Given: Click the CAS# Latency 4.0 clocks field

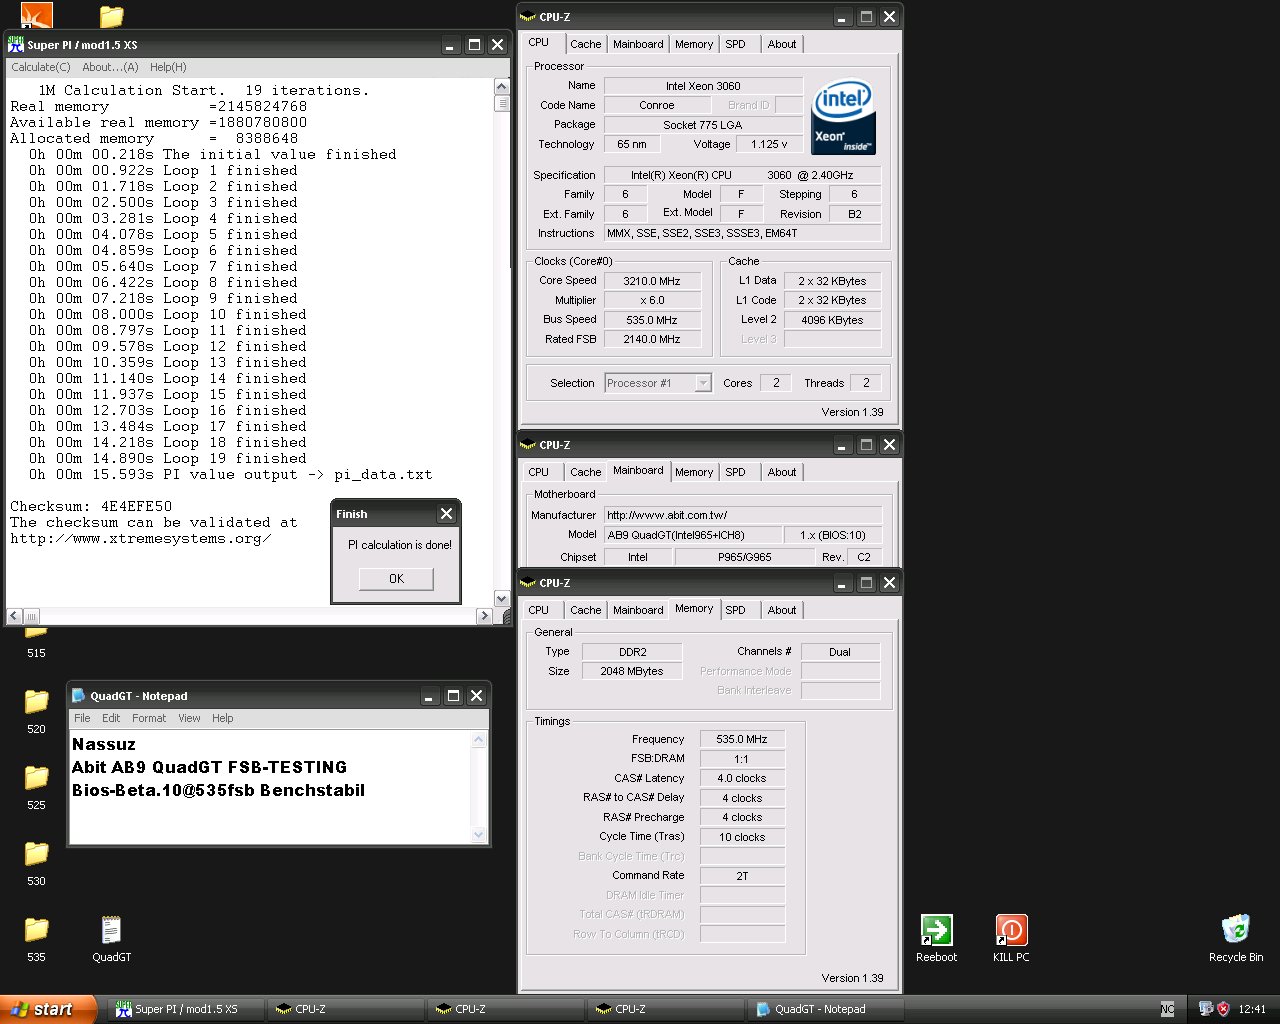Looking at the screenshot, I should 742,778.
